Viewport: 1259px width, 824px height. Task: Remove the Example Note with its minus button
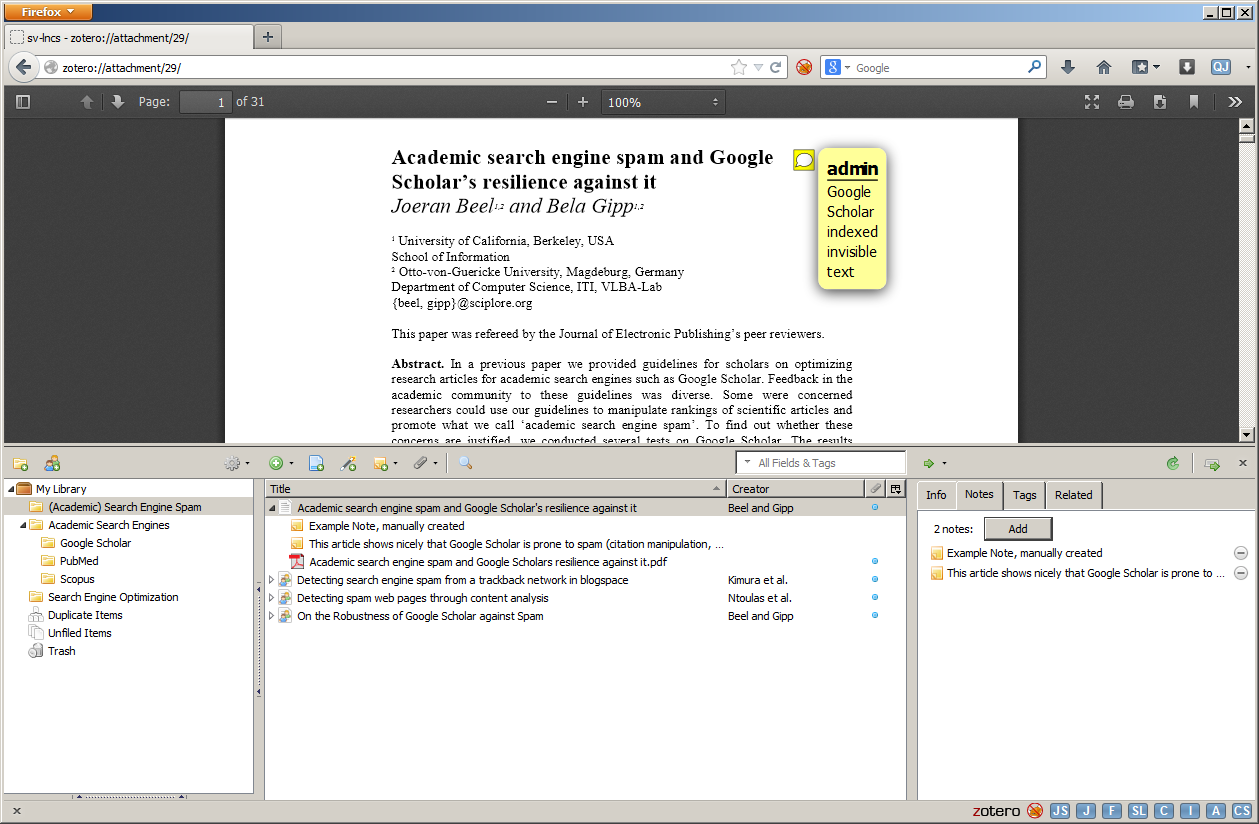(1241, 553)
